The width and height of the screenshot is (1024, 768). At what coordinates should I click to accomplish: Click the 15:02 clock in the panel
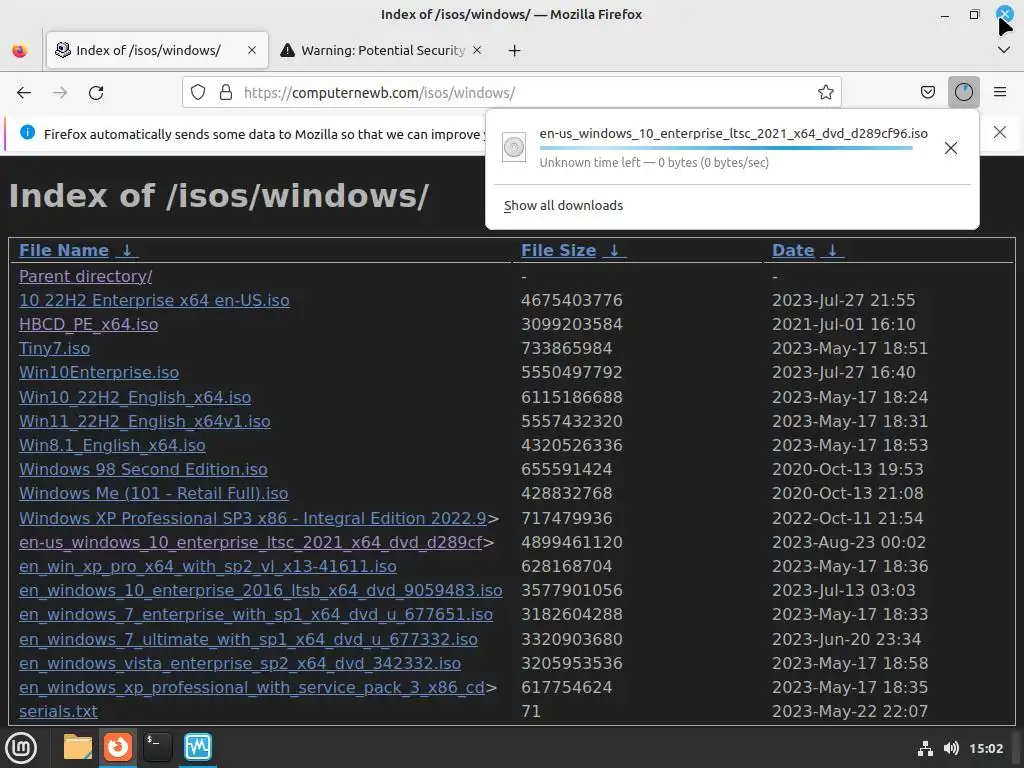985,748
